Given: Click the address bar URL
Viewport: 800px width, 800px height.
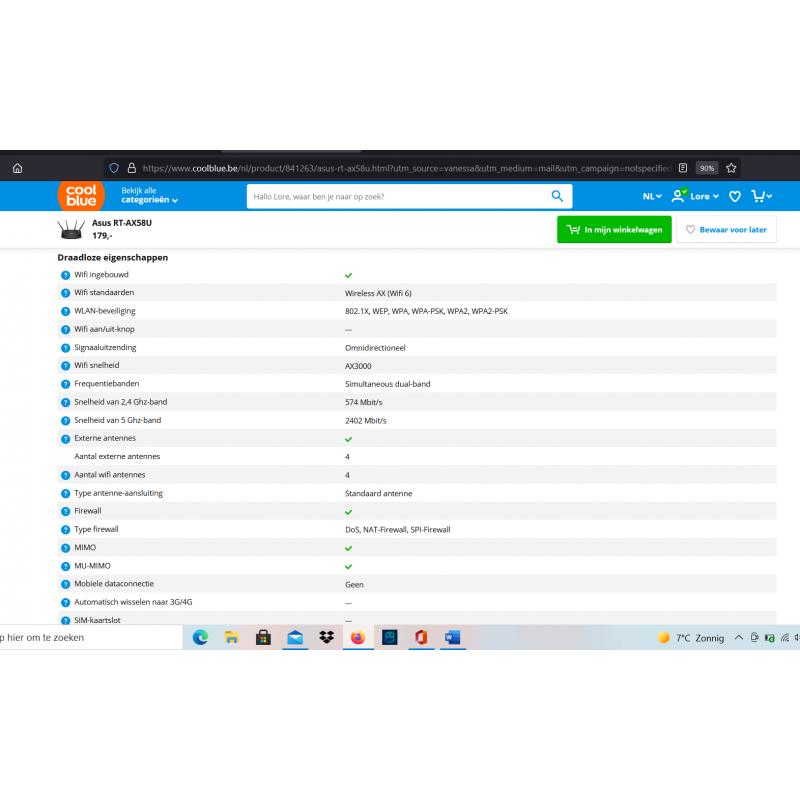Looking at the screenshot, I should 407,168.
